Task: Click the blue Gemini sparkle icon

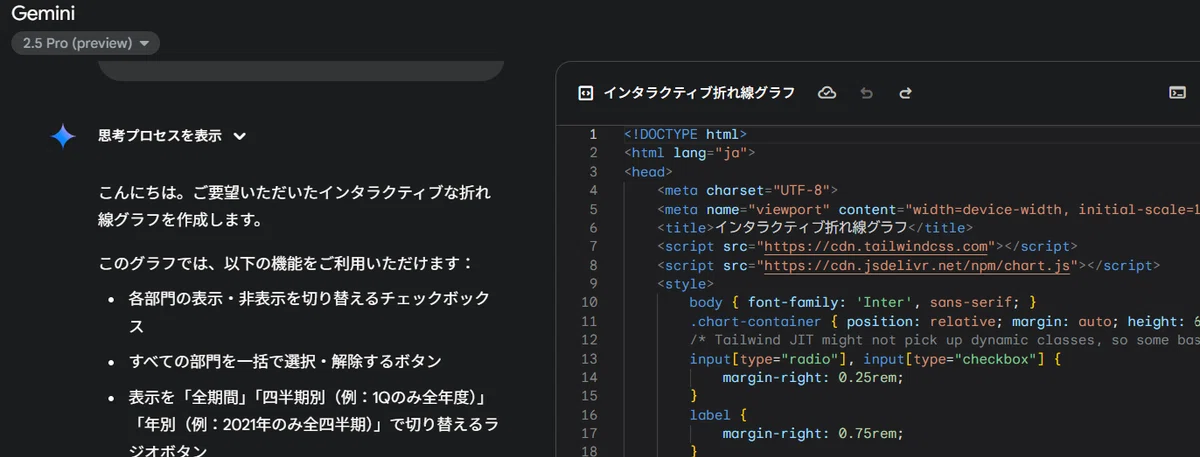Action: click(63, 136)
